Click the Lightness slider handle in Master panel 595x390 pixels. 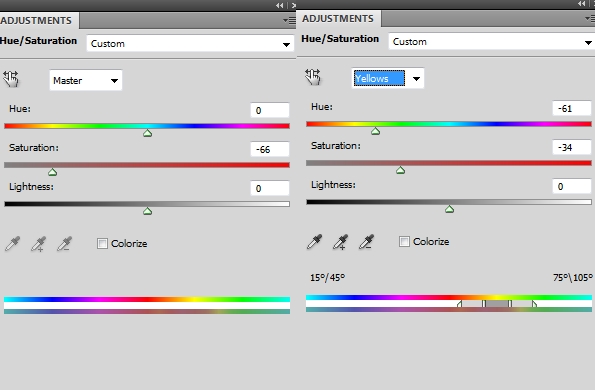click(148, 211)
